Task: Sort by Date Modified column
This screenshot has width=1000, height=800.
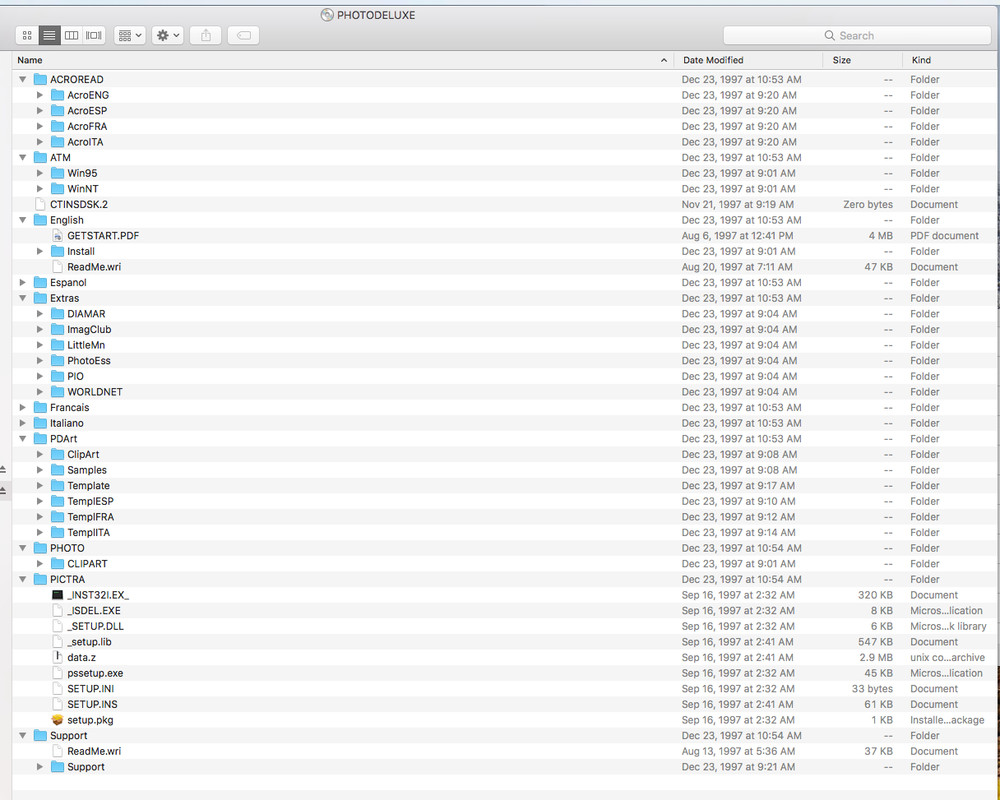Action: coord(748,60)
